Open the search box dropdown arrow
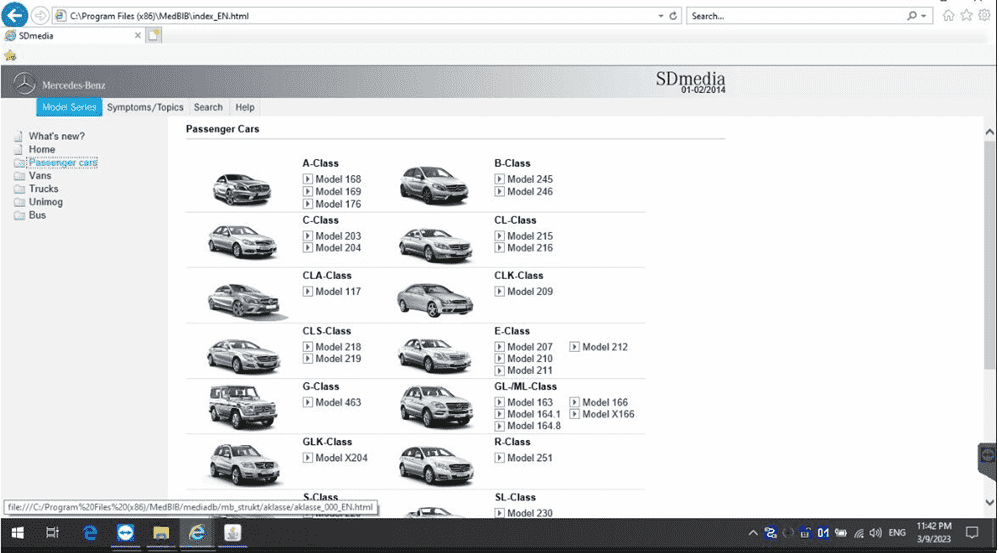Viewport: 999px width, 553px height. 924,16
